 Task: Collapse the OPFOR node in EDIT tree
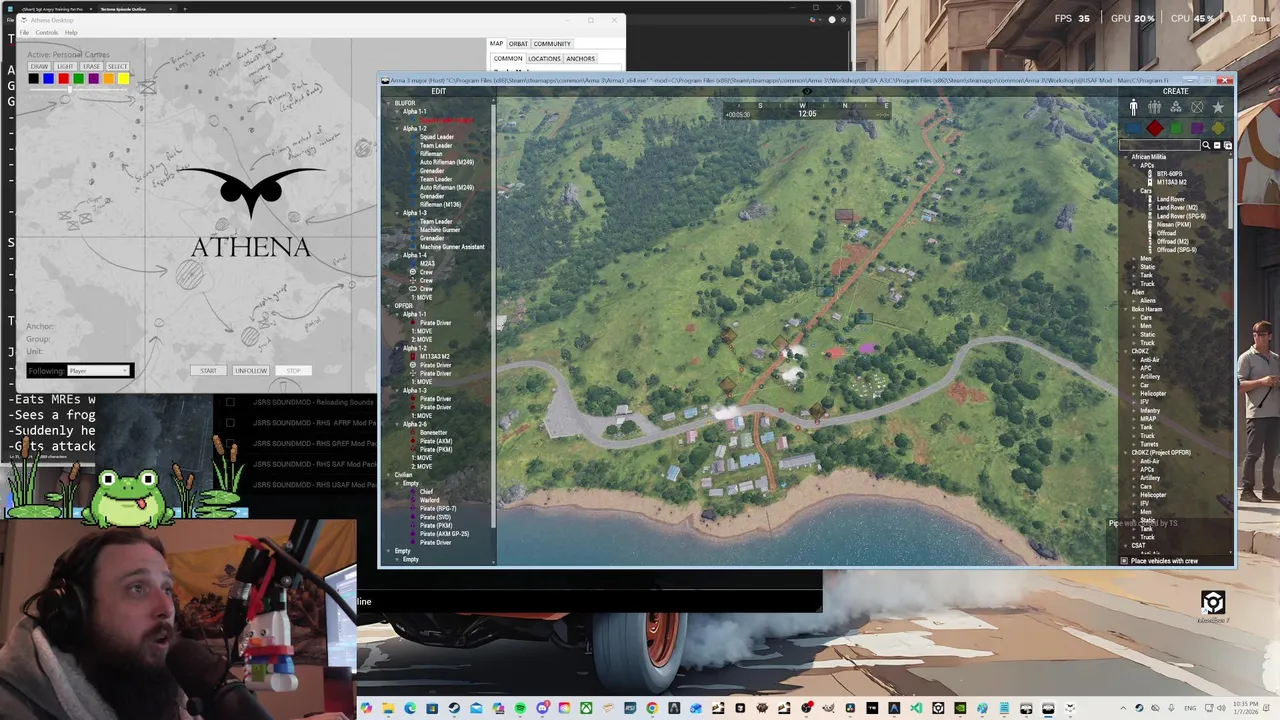click(x=387, y=306)
